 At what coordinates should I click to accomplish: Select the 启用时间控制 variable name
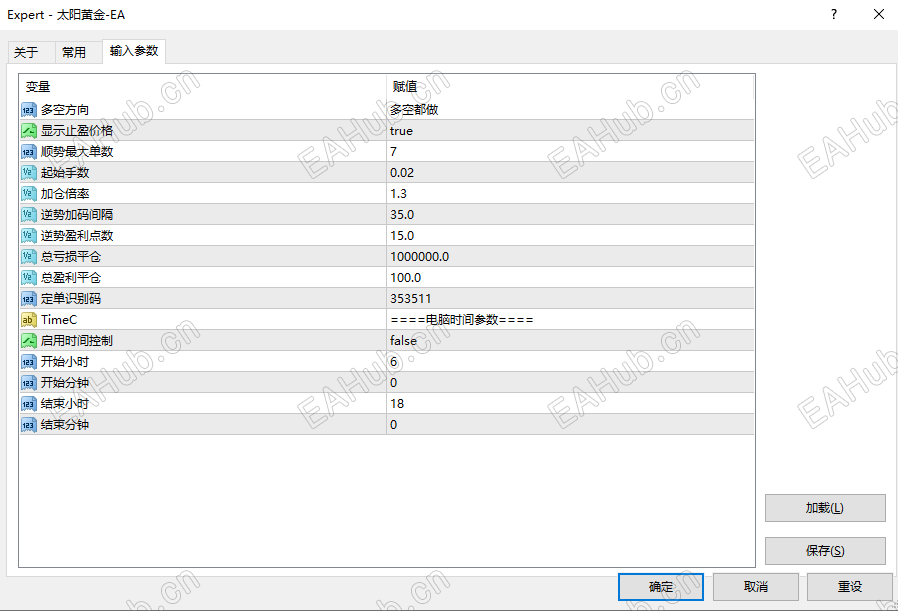point(77,341)
